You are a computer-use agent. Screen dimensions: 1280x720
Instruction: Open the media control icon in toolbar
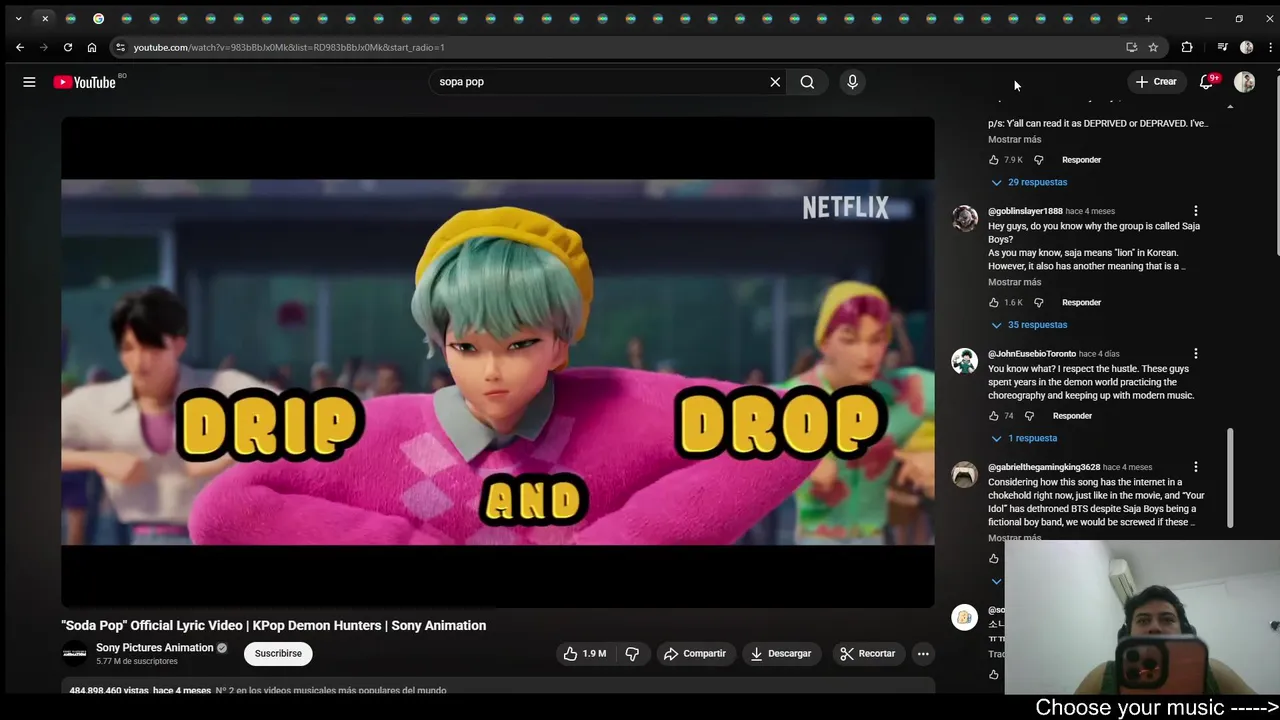tap(1222, 47)
